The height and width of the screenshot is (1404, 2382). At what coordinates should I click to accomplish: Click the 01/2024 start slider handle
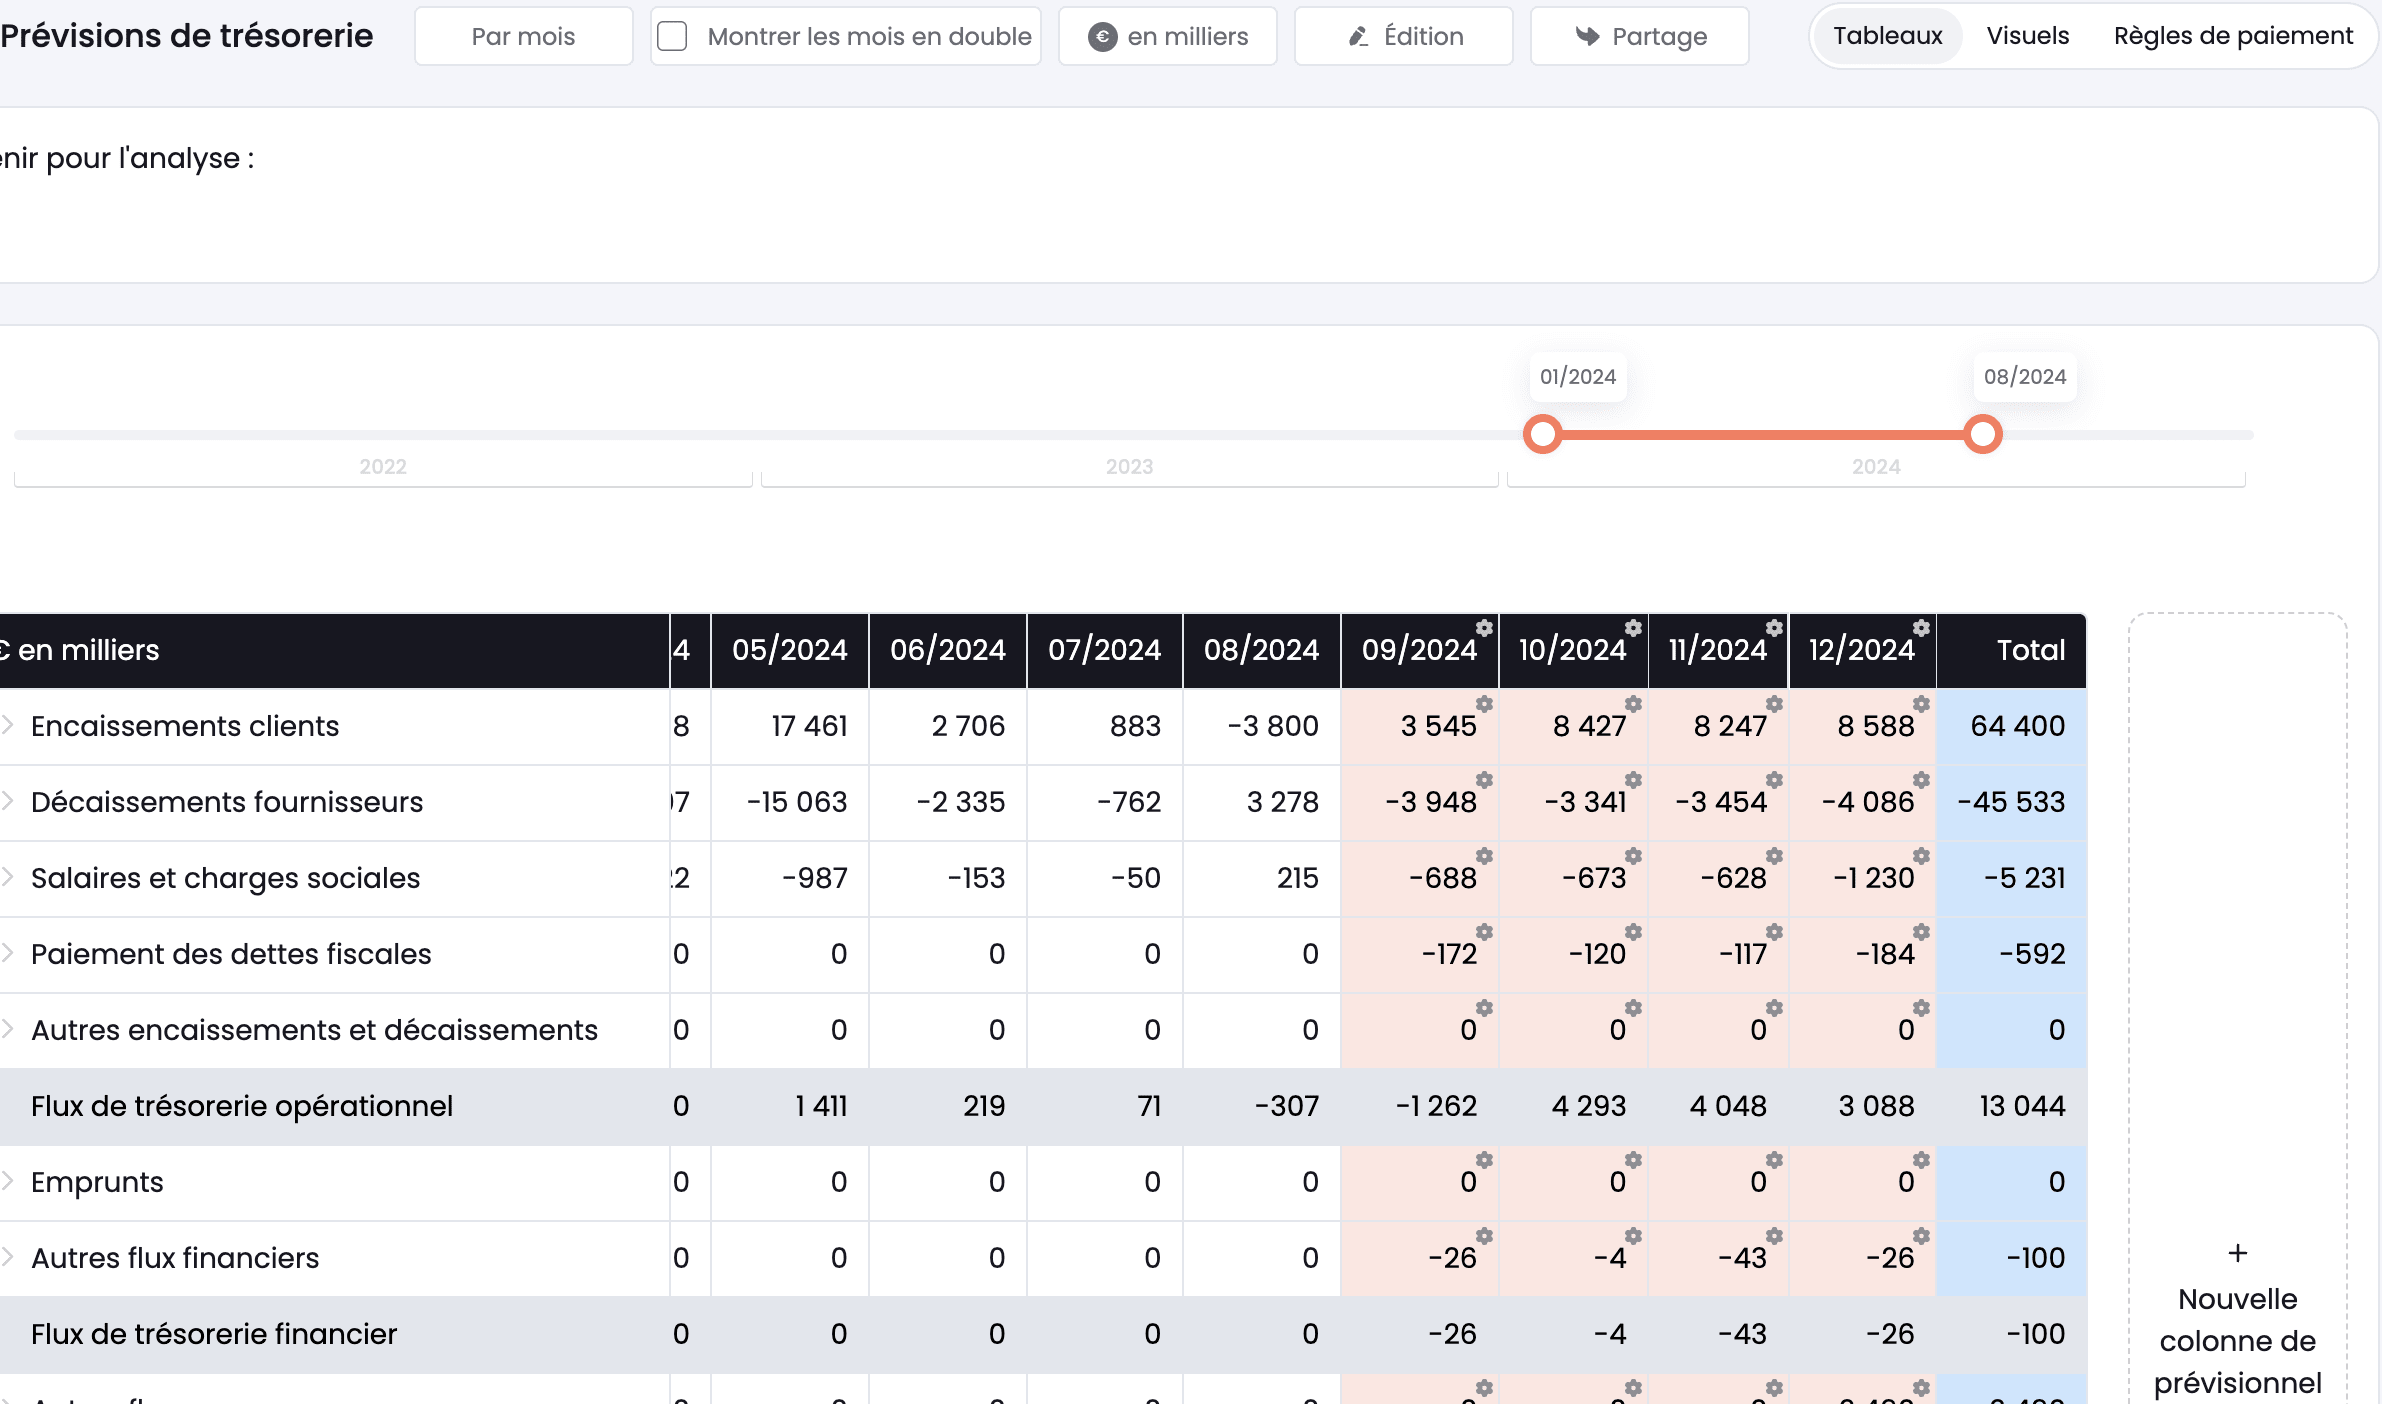pyautogui.click(x=1543, y=434)
